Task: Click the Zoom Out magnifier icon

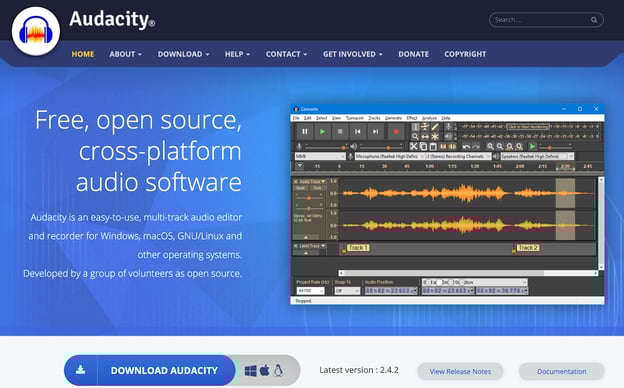Action: (x=500, y=146)
